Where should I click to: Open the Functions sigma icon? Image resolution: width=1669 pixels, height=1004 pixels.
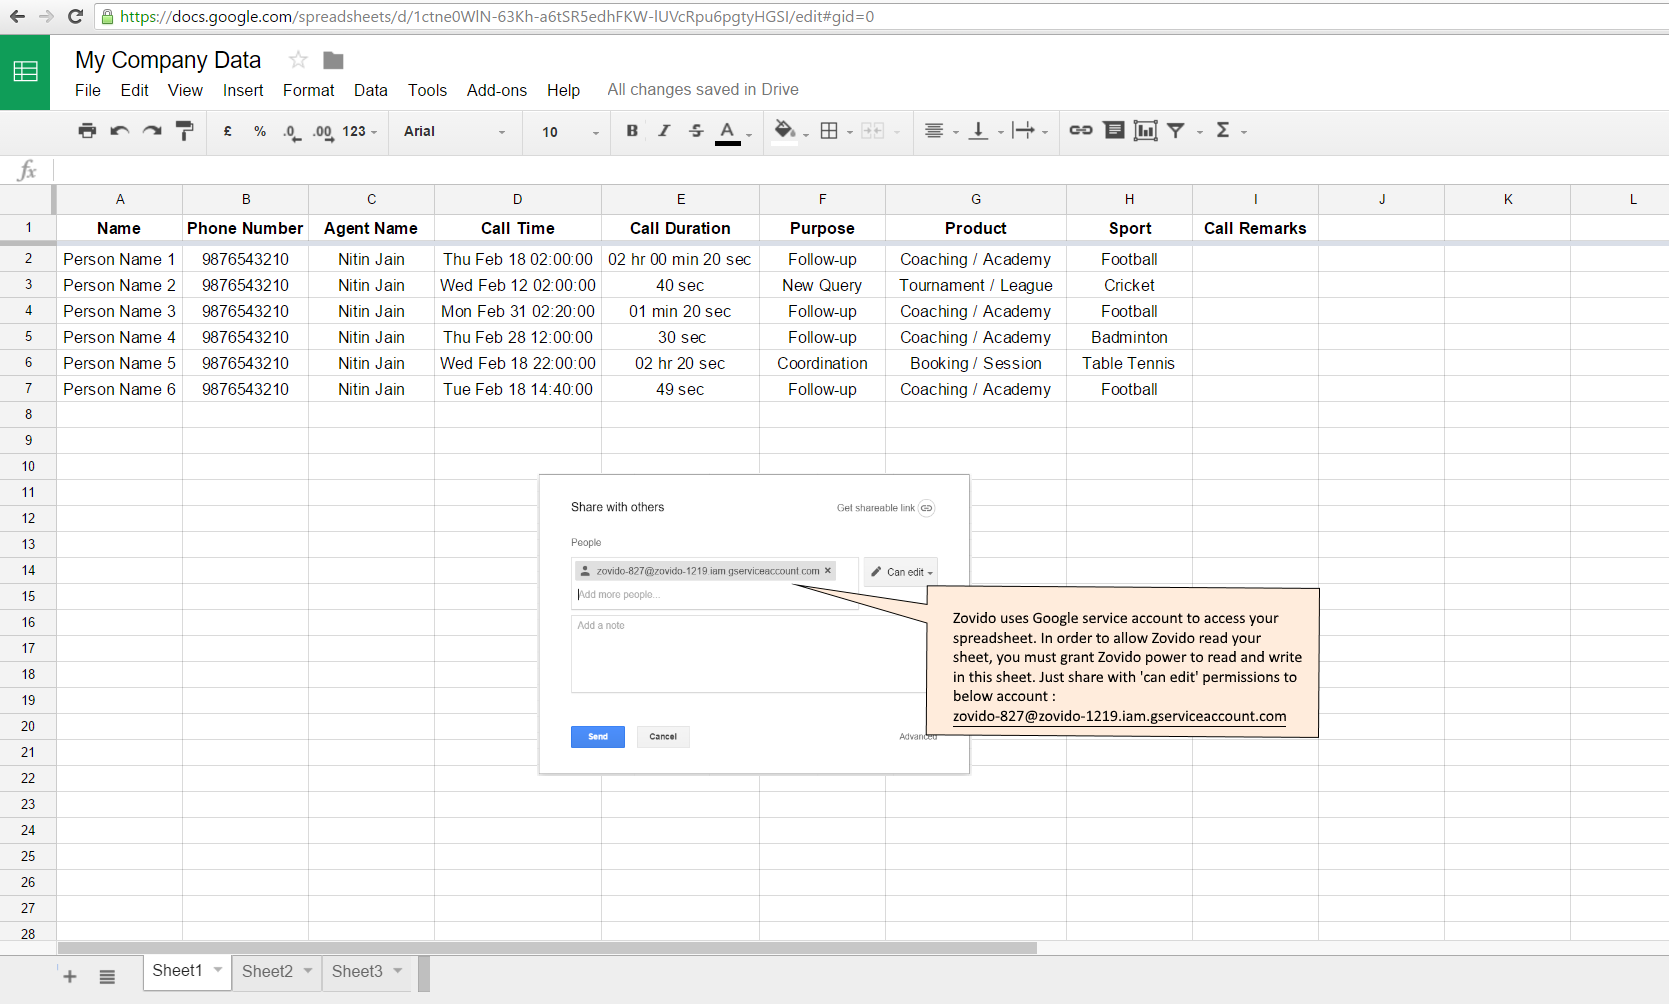[1223, 131]
